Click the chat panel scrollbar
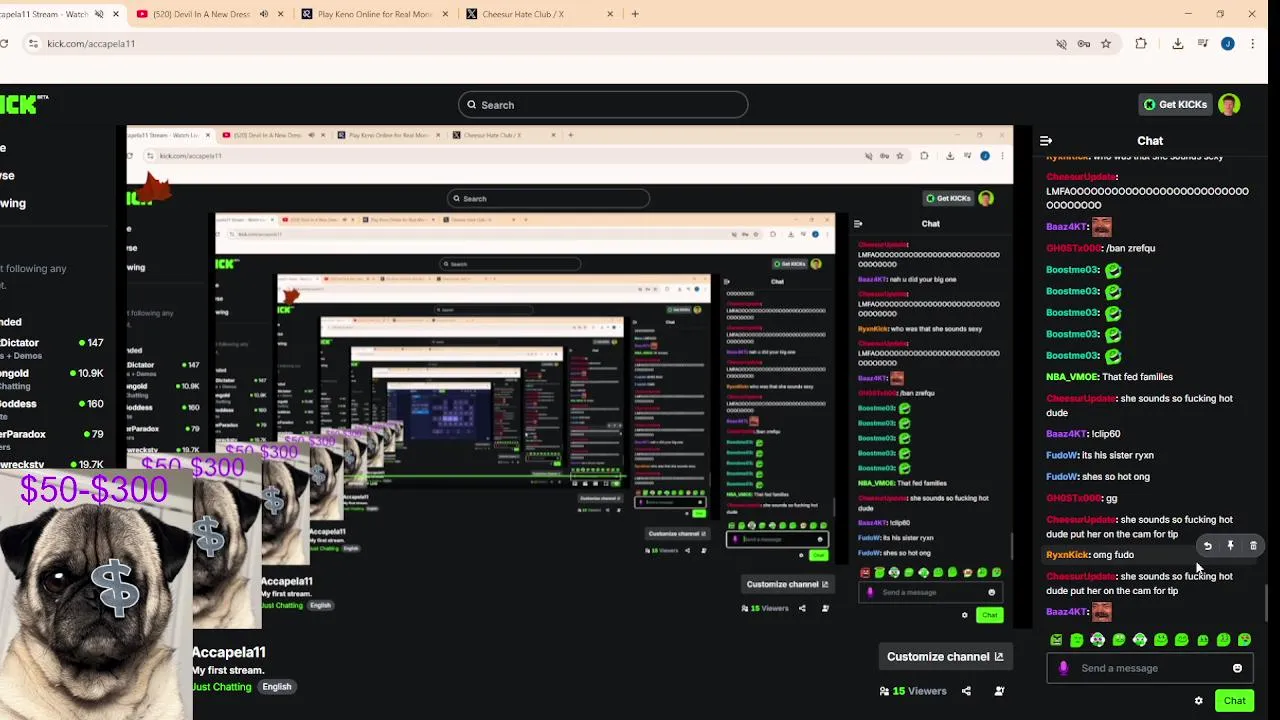This screenshot has height=720, width=1280. tap(1266, 602)
